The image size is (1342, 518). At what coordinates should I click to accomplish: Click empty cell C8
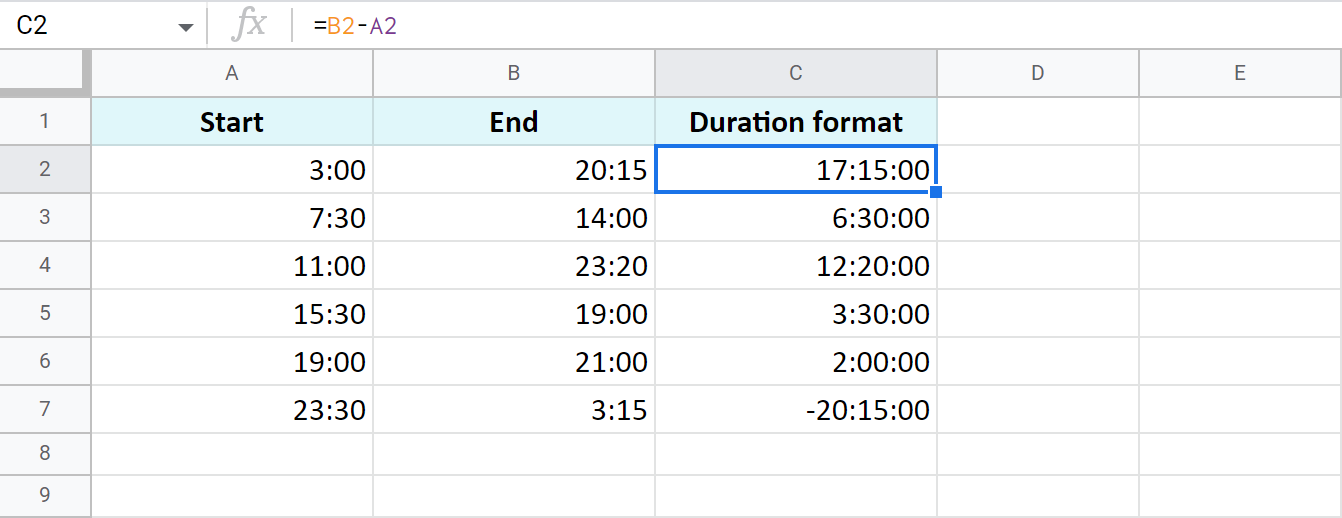pyautogui.click(x=796, y=453)
